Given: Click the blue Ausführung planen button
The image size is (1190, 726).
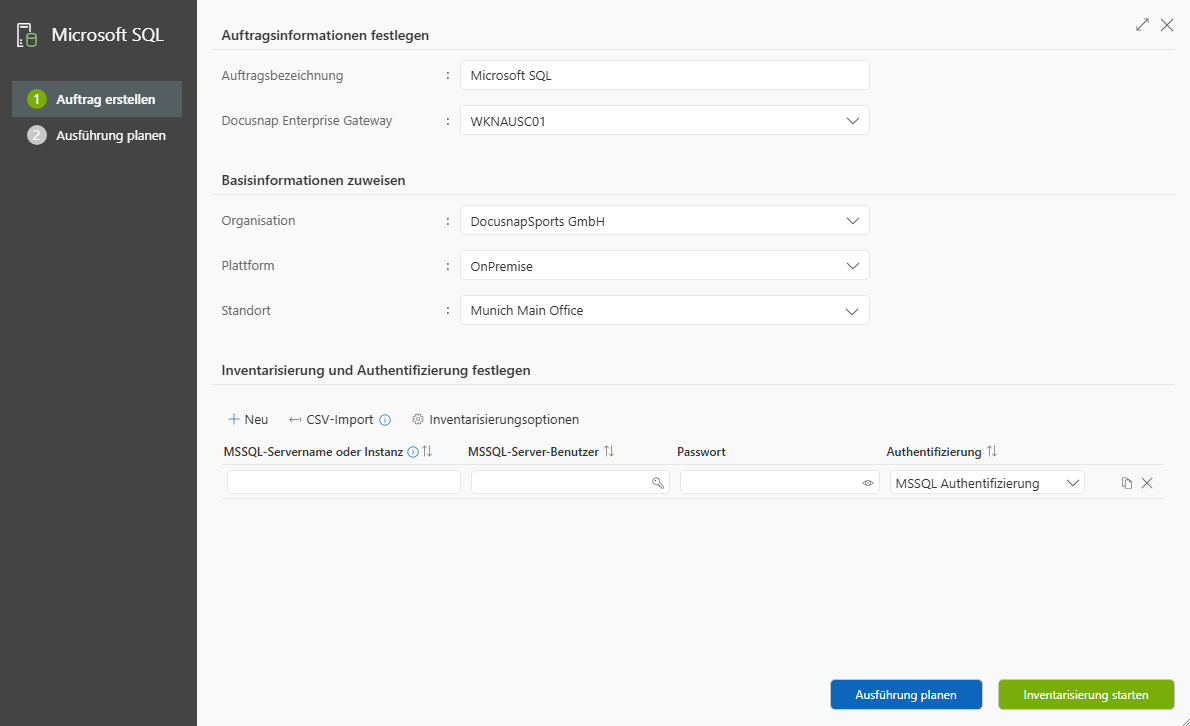Looking at the screenshot, I should point(906,695).
